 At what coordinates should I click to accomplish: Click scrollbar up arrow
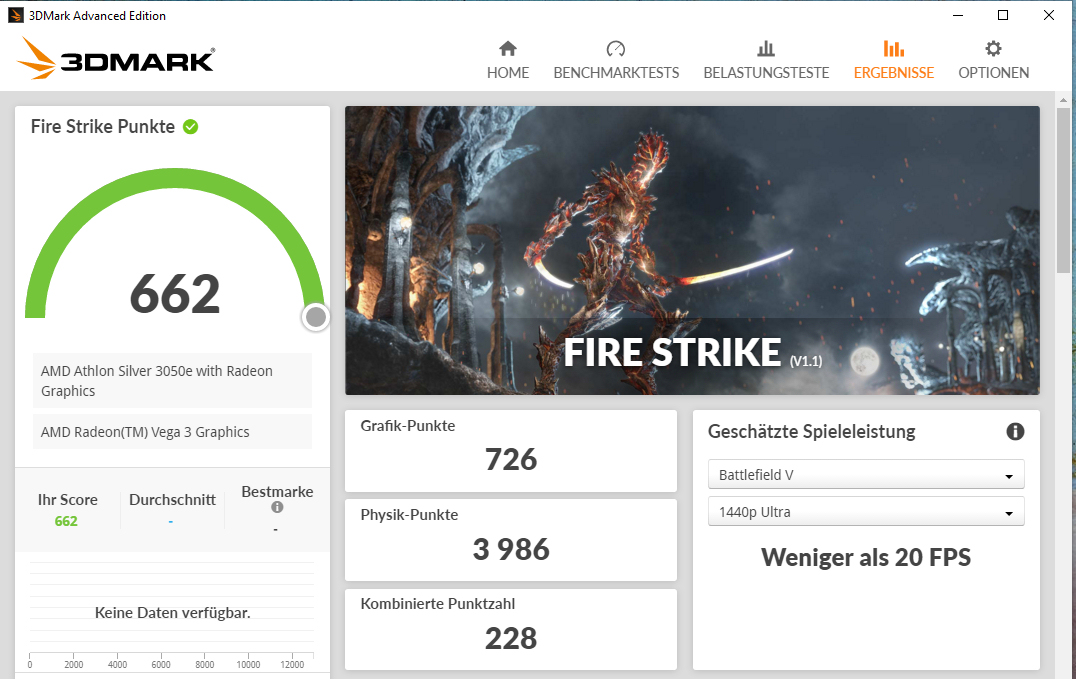1063,100
